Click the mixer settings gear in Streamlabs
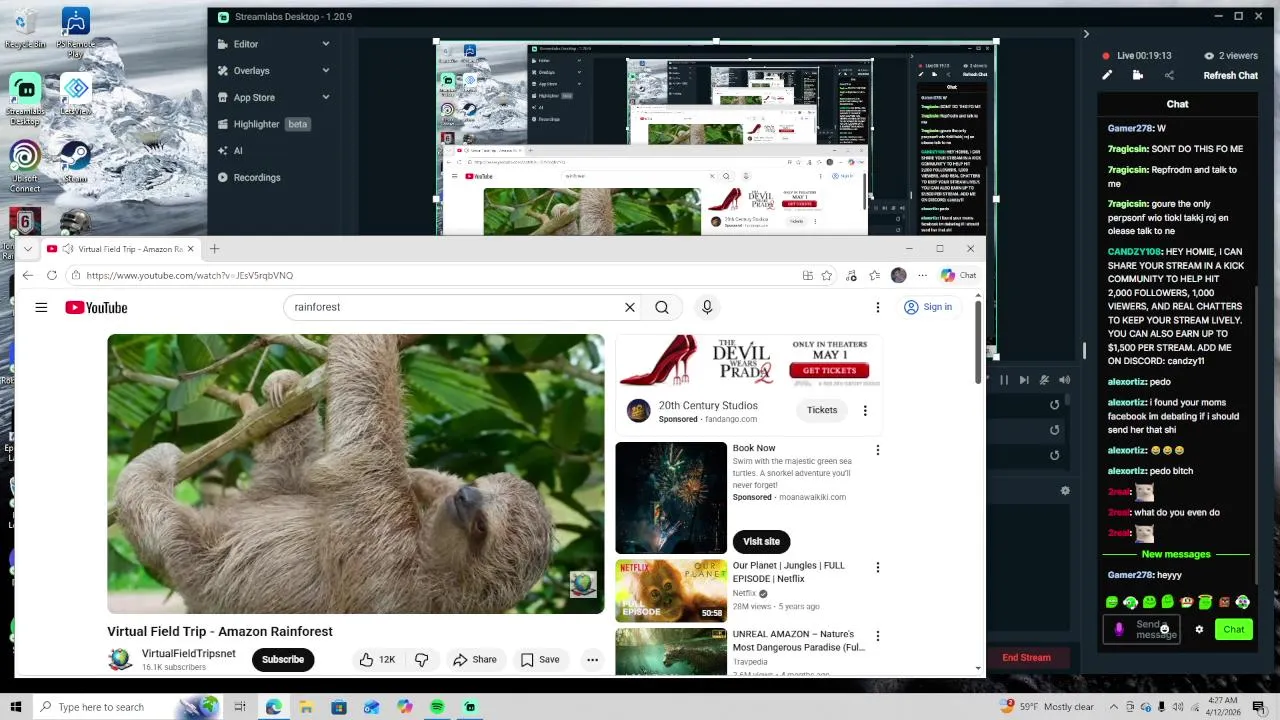 point(1065,491)
